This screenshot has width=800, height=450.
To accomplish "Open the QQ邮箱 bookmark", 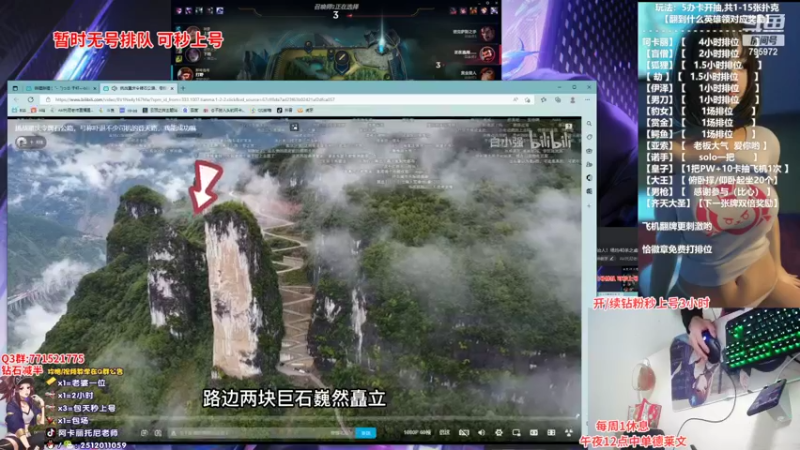I will (x=262, y=110).
